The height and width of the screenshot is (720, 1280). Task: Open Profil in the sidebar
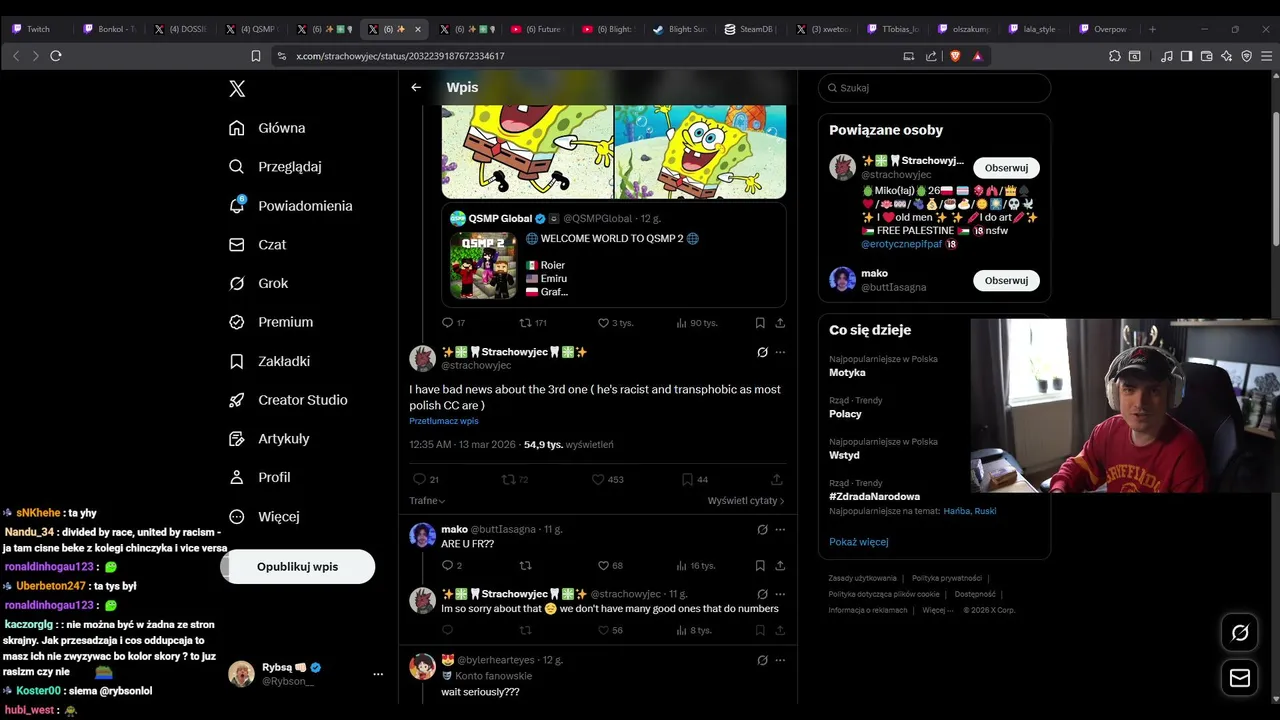[259, 478]
